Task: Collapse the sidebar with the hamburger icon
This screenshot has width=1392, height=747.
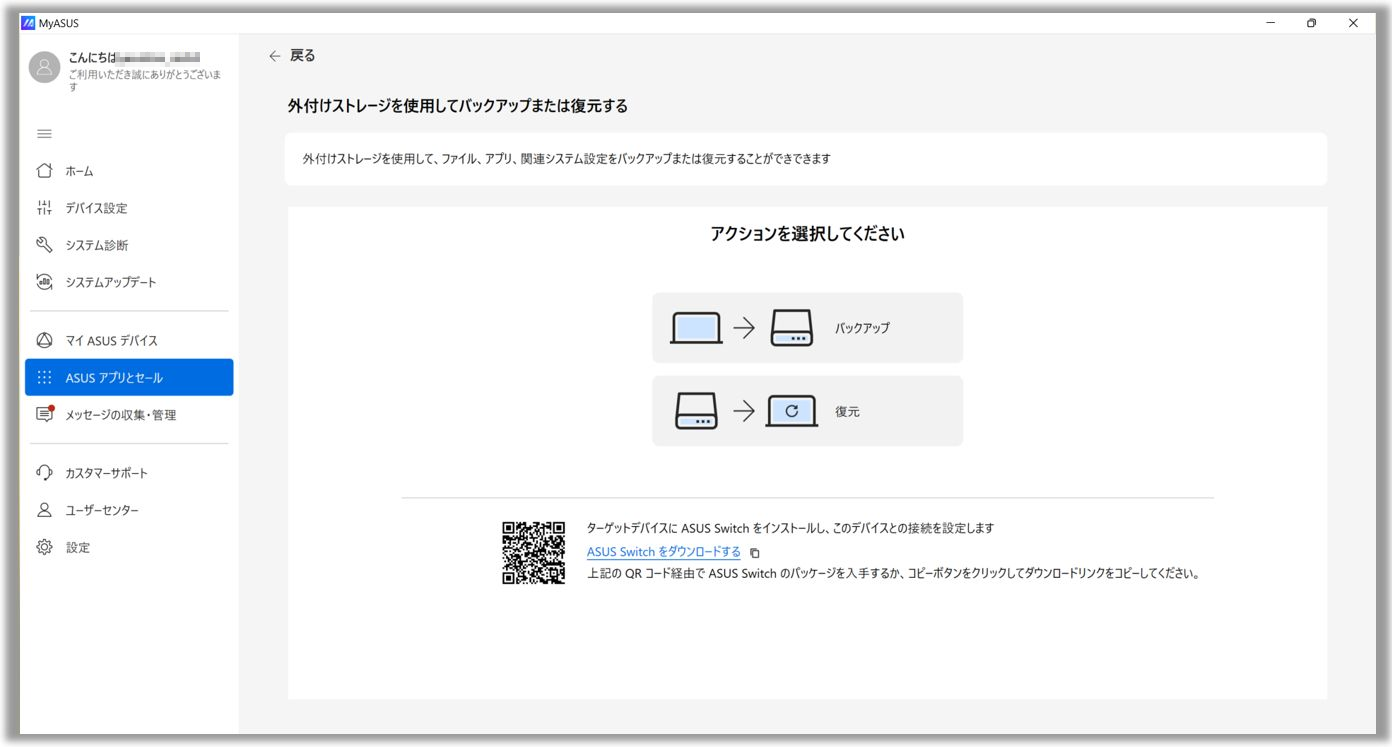Action: [44, 134]
